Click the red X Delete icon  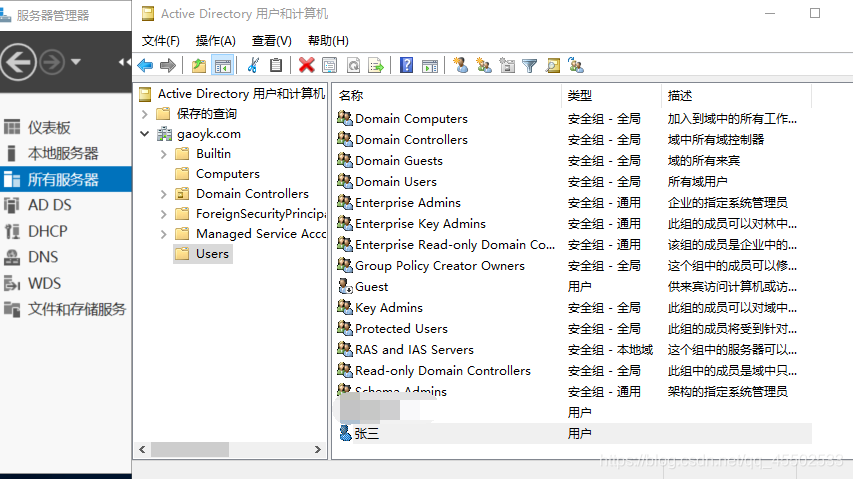pyautogui.click(x=306, y=66)
